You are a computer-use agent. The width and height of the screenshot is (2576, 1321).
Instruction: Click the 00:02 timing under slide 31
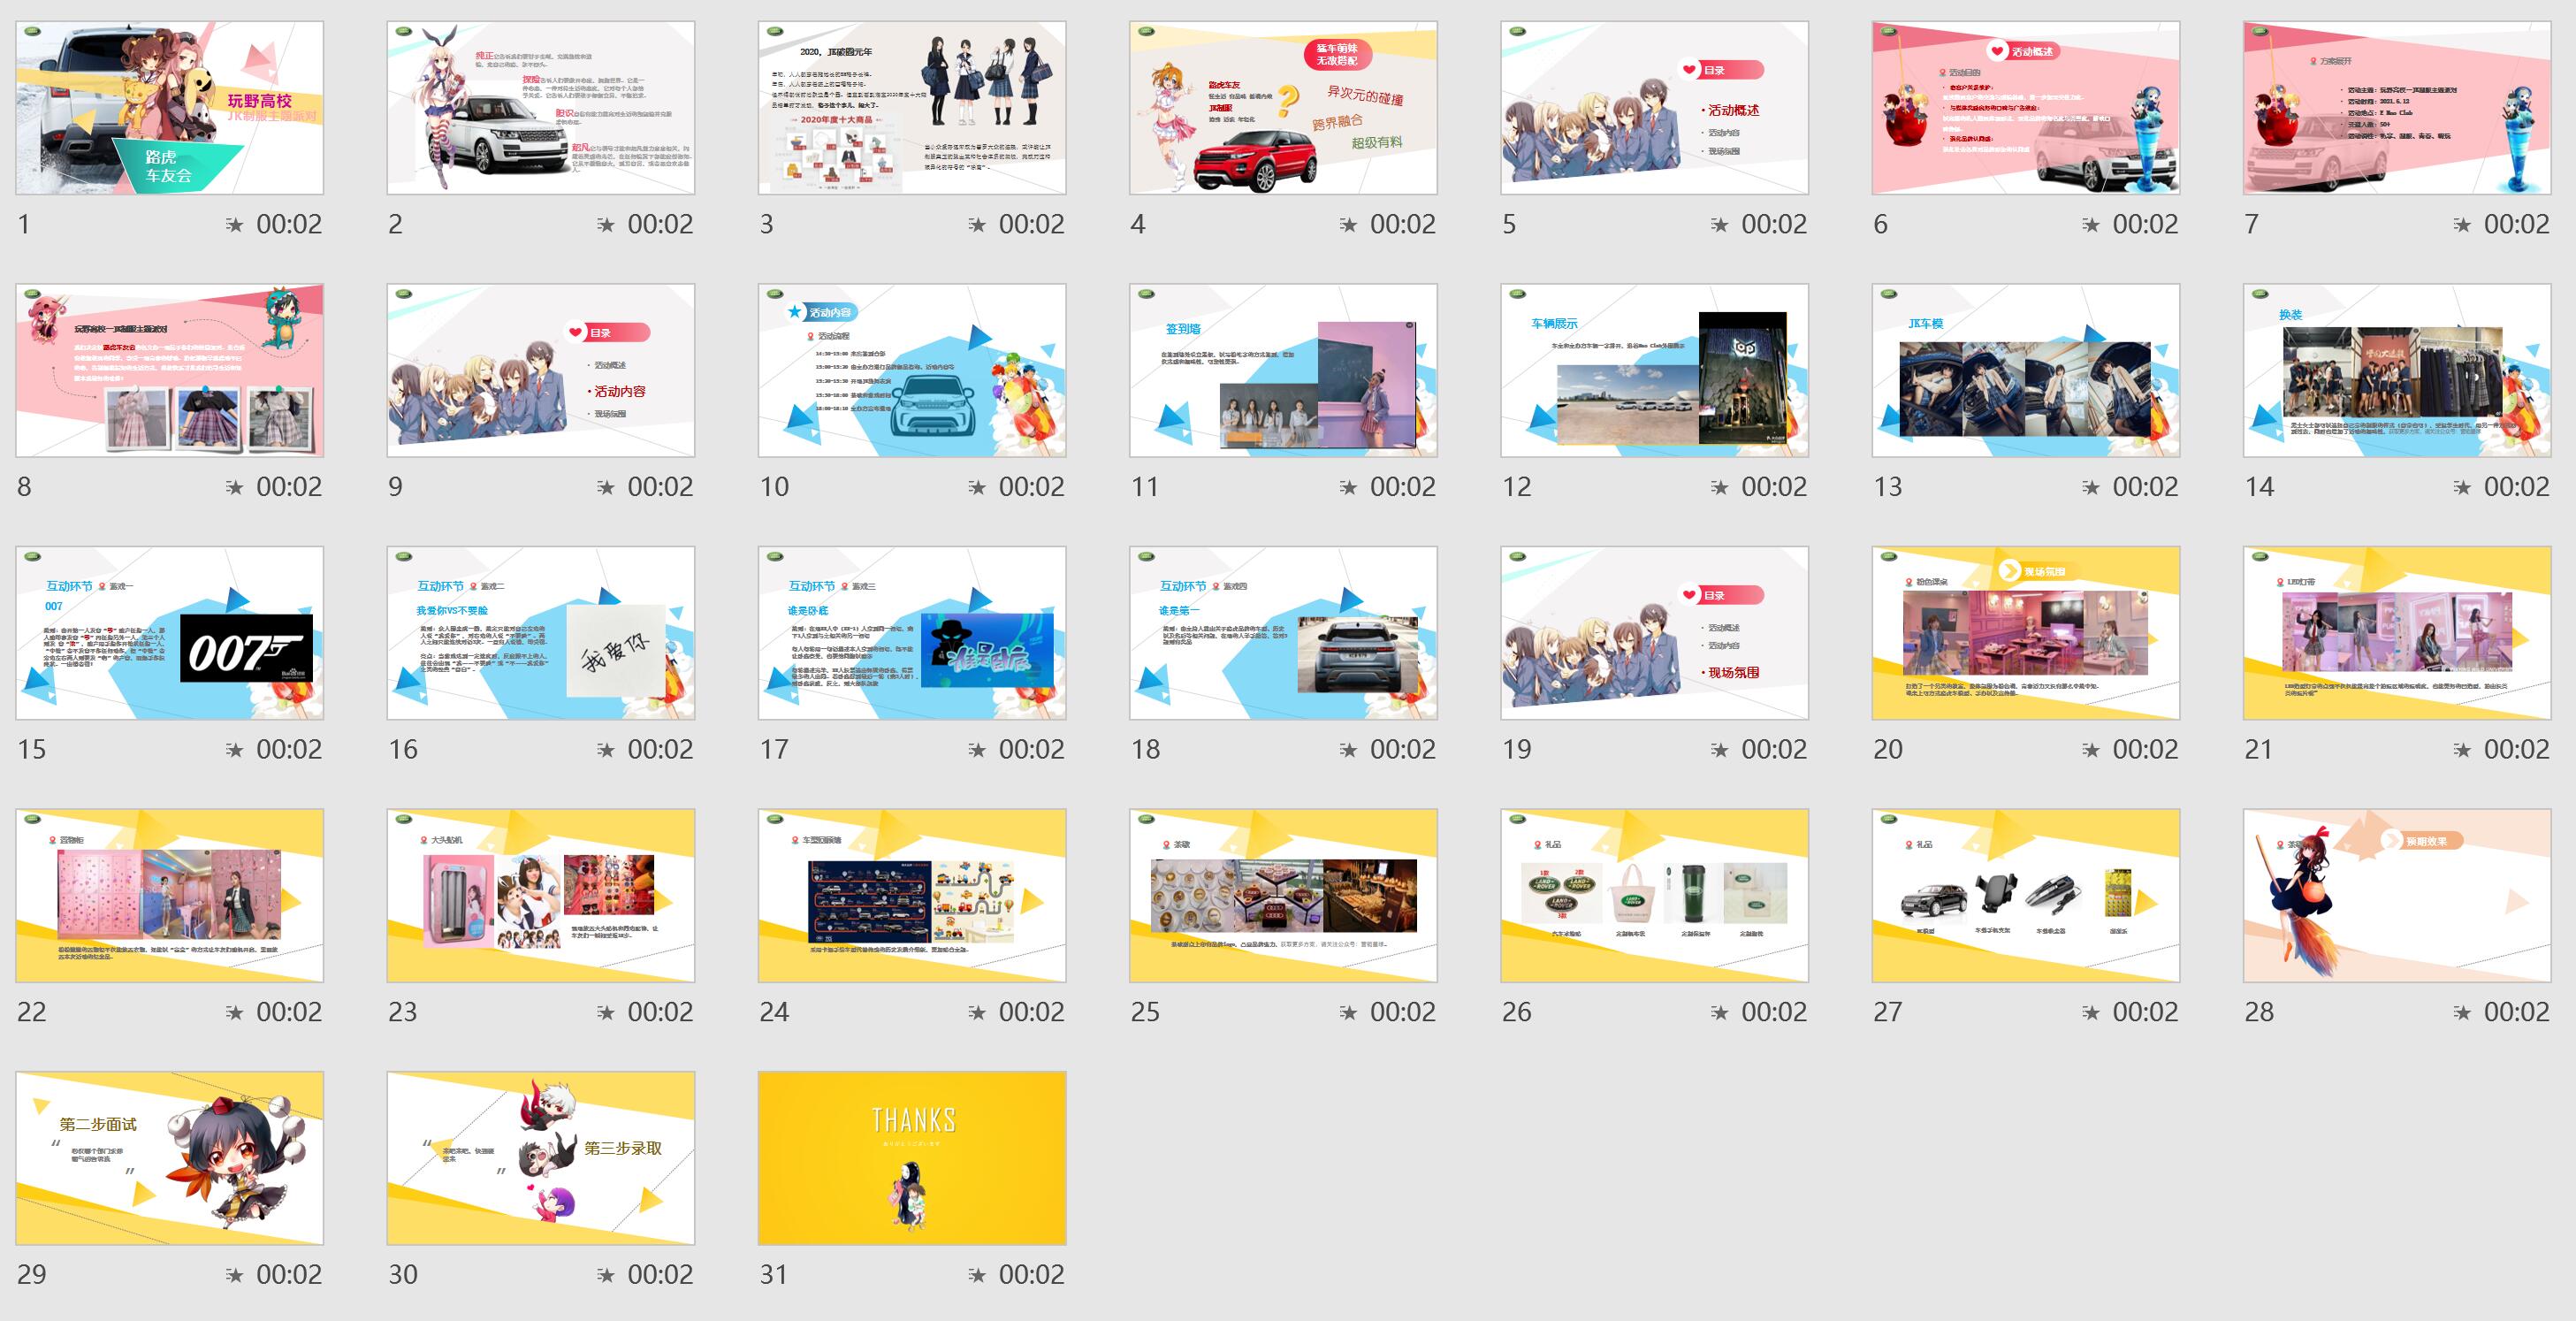tap(1031, 1275)
